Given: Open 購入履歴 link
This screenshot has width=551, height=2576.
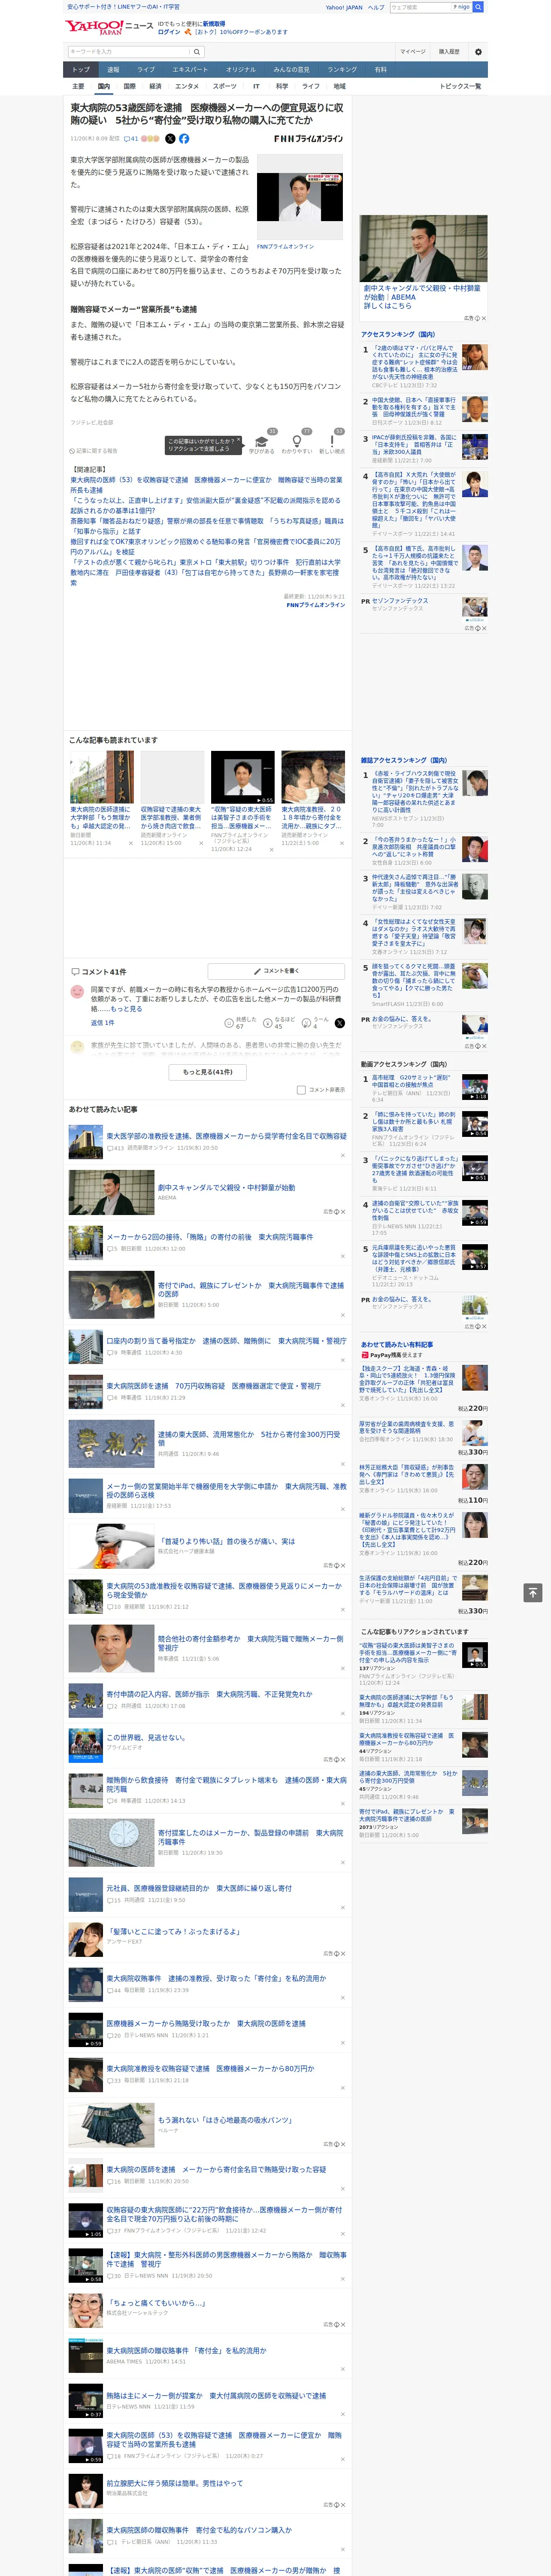Looking at the screenshot, I should [x=449, y=52].
